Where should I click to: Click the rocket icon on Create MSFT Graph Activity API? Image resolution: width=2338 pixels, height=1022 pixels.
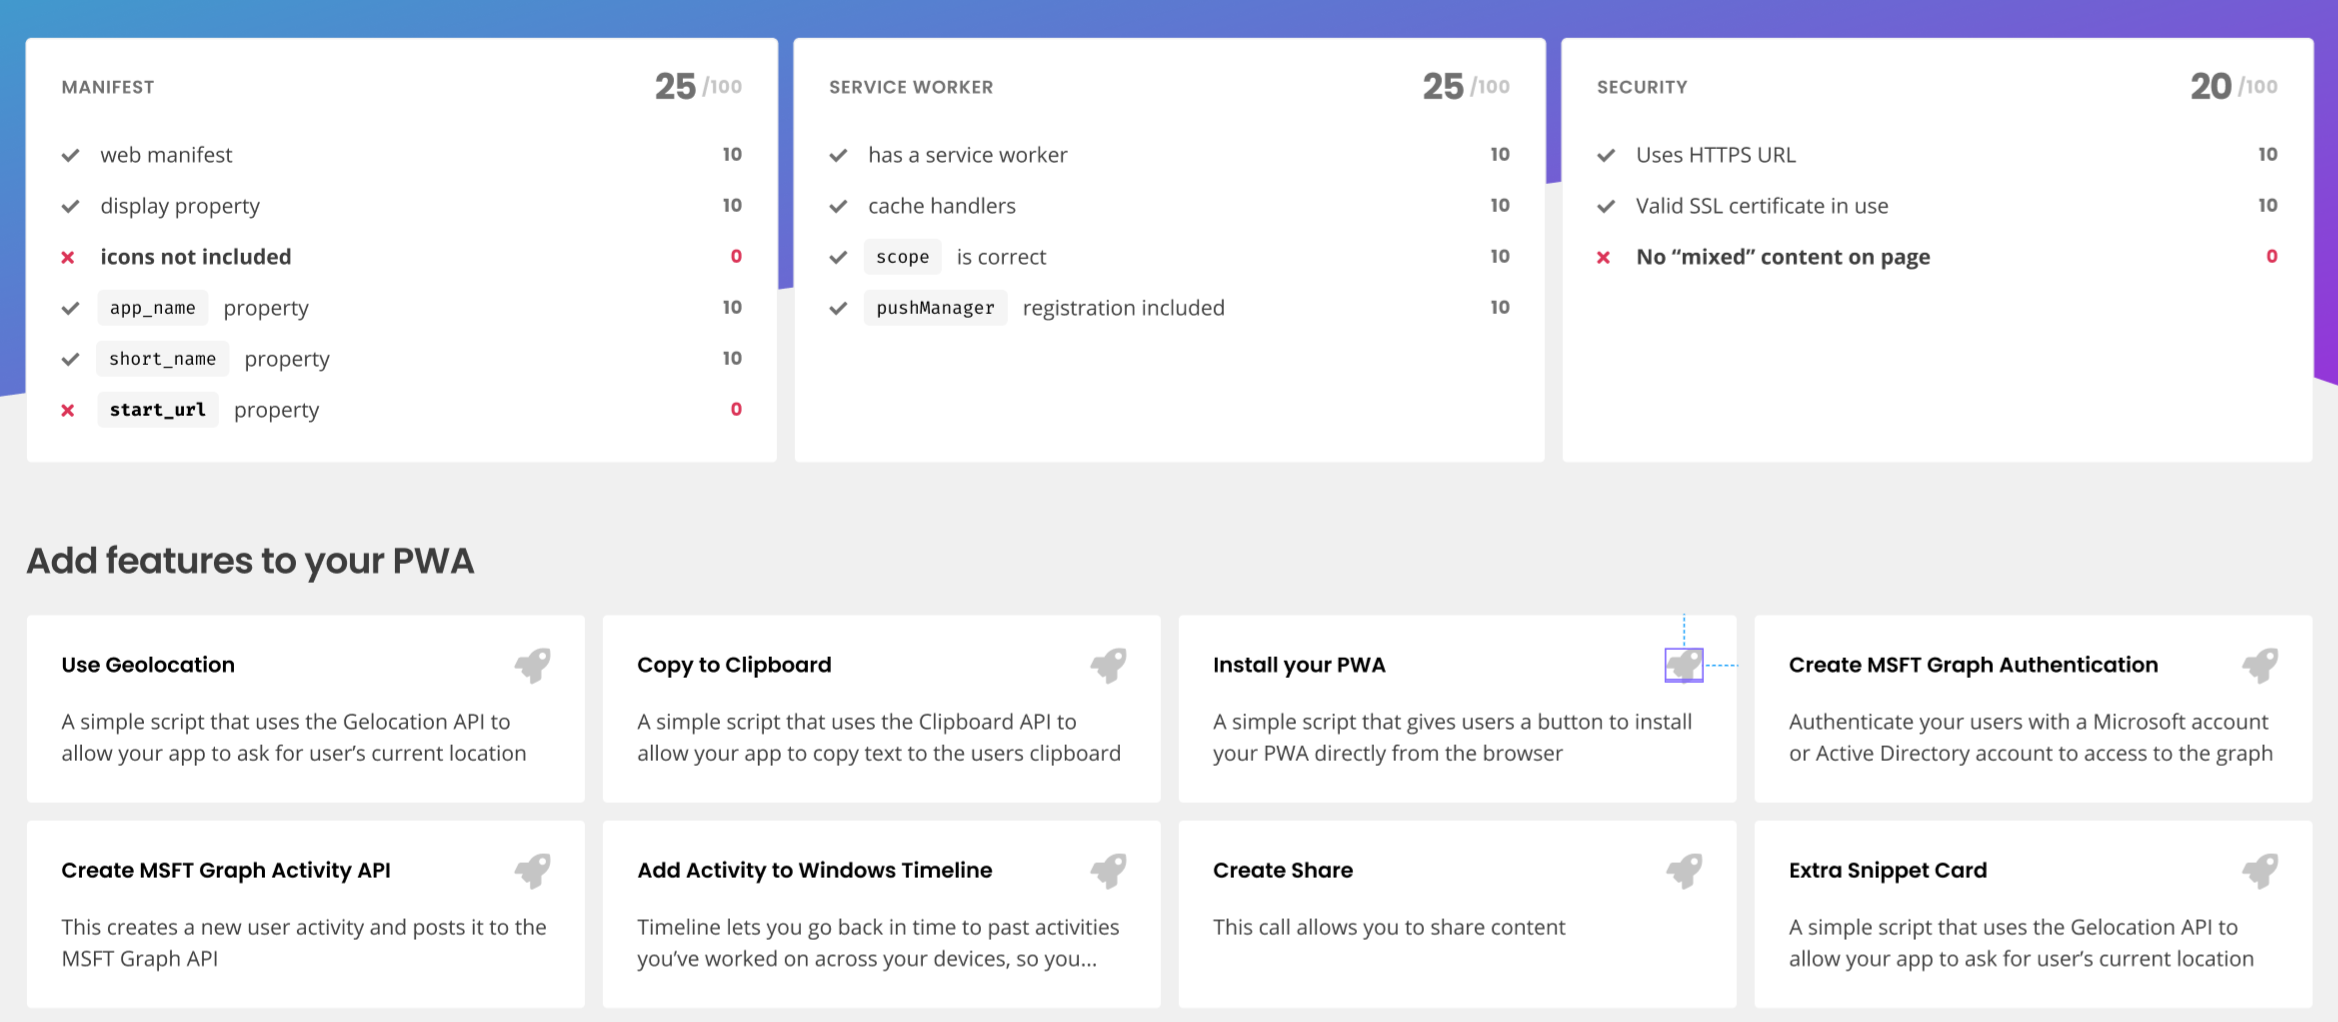531,870
